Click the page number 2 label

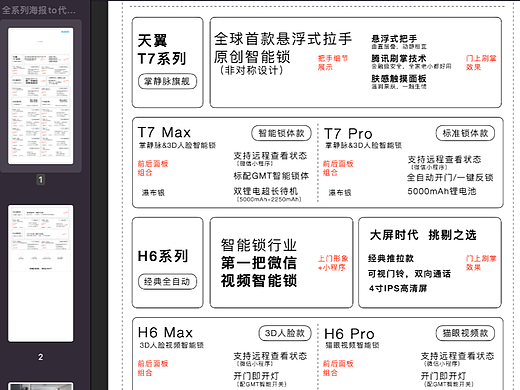[x=41, y=357]
